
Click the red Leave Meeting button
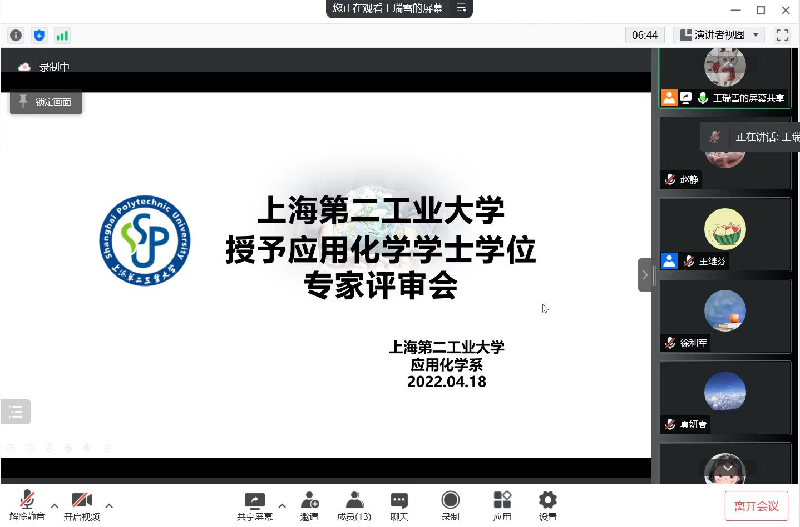click(x=756, y=505)
